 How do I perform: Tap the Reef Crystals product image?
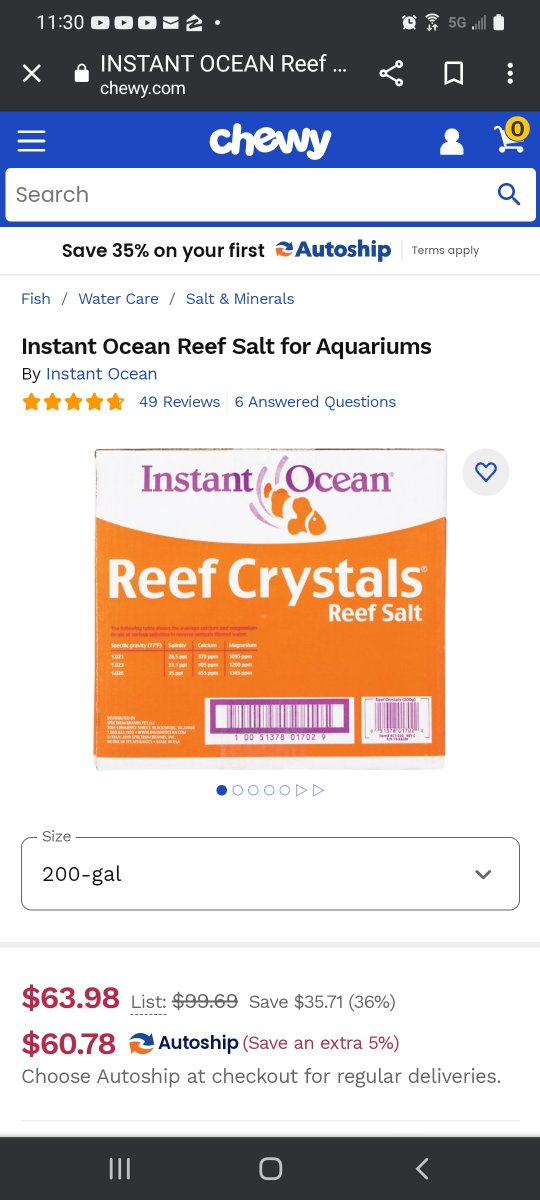270,609
